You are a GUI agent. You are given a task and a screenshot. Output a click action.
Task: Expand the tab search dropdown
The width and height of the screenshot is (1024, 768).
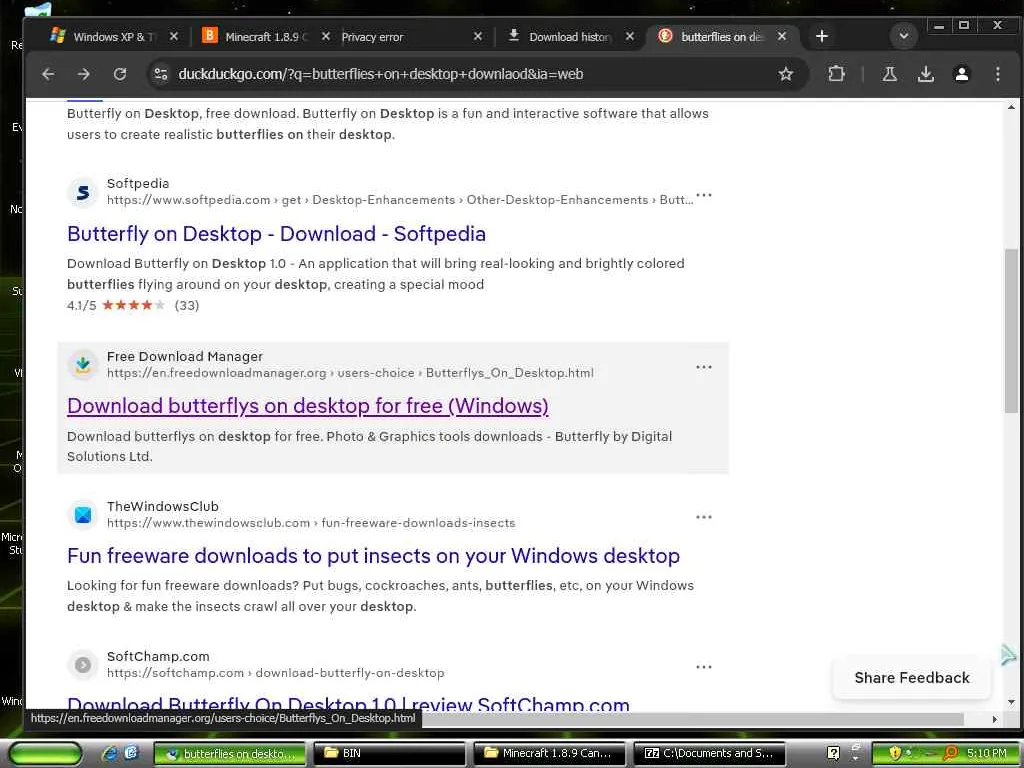[x=904, y=37]
